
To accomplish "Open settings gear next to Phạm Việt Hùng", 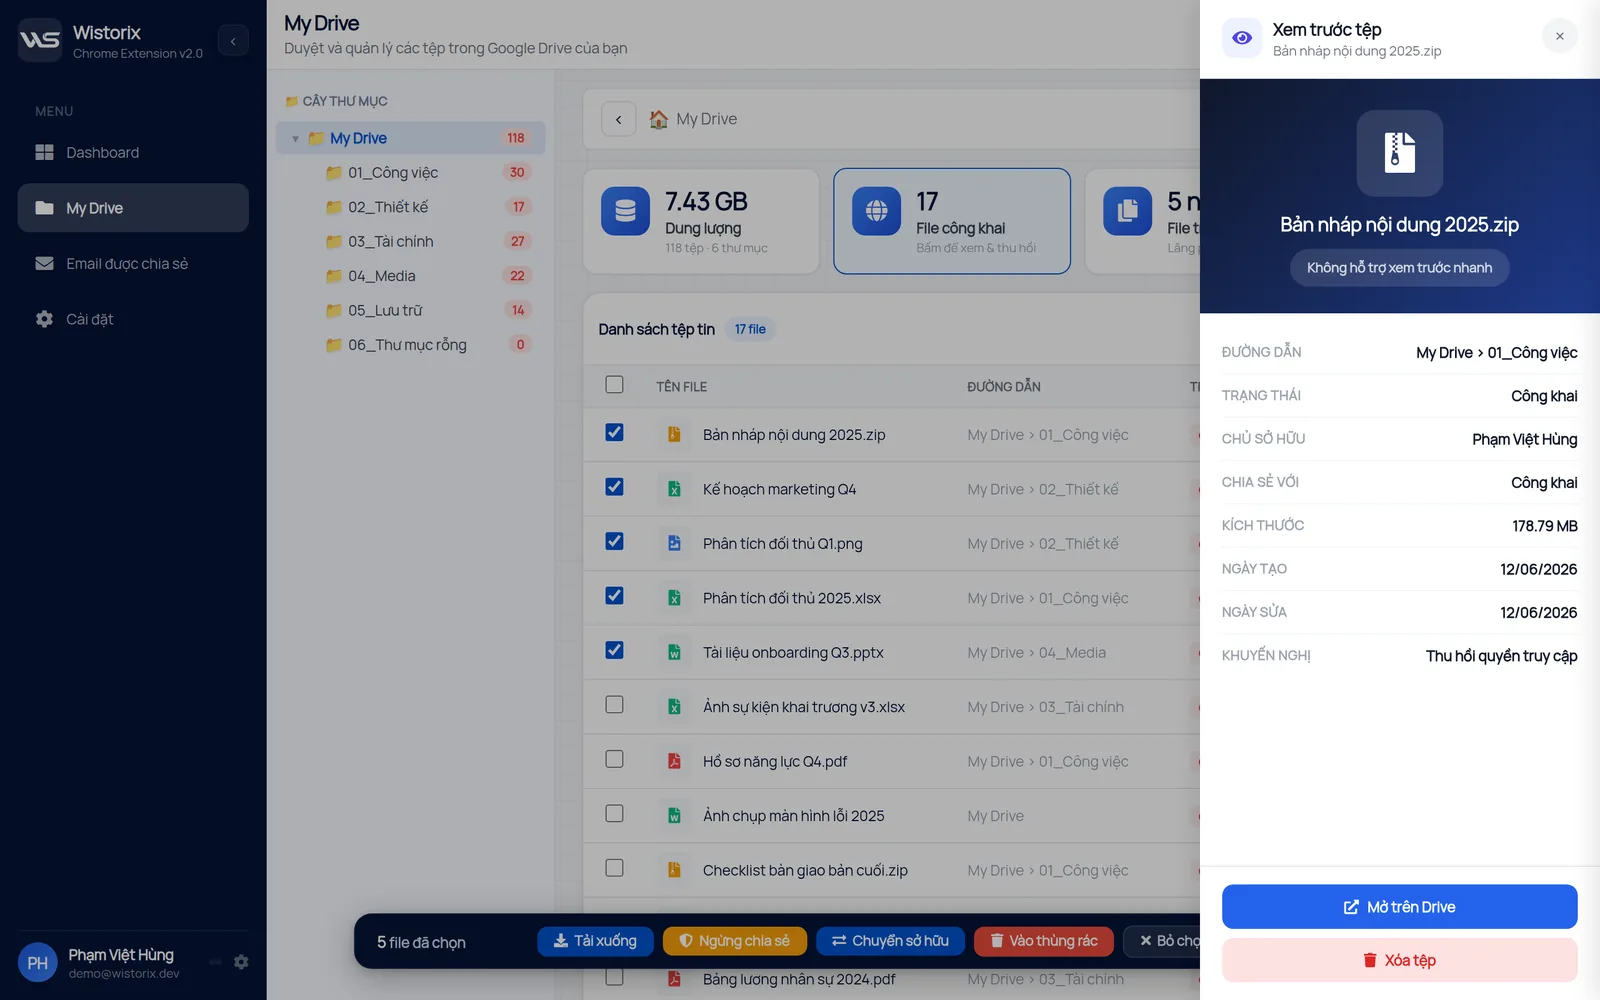I will (x=241, y=962).
